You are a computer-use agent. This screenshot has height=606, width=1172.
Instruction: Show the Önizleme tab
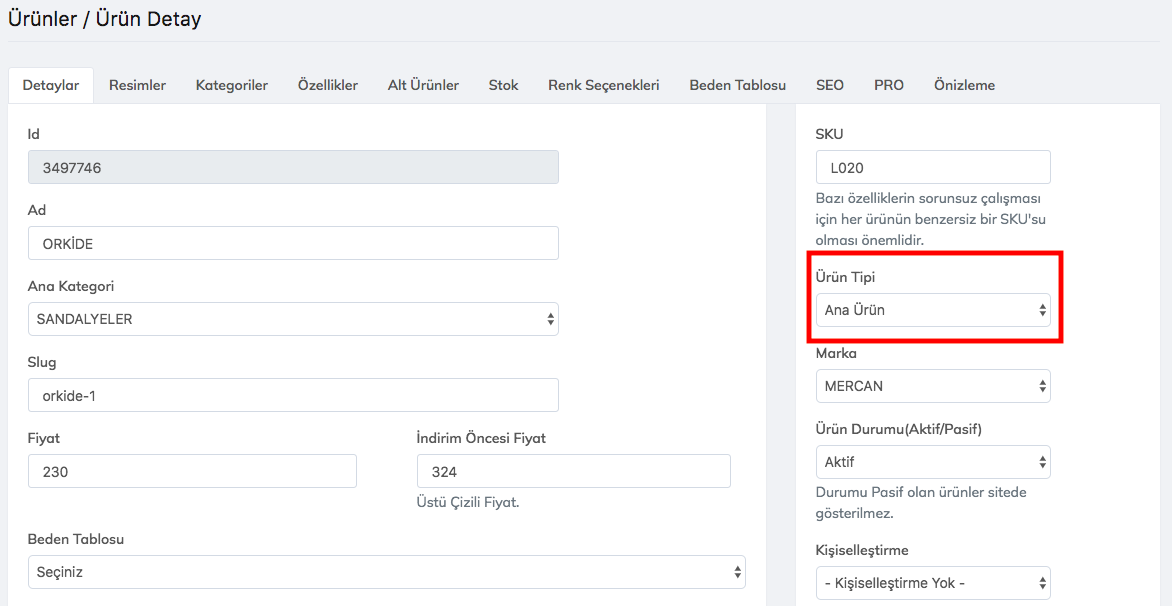pos(964,85)
